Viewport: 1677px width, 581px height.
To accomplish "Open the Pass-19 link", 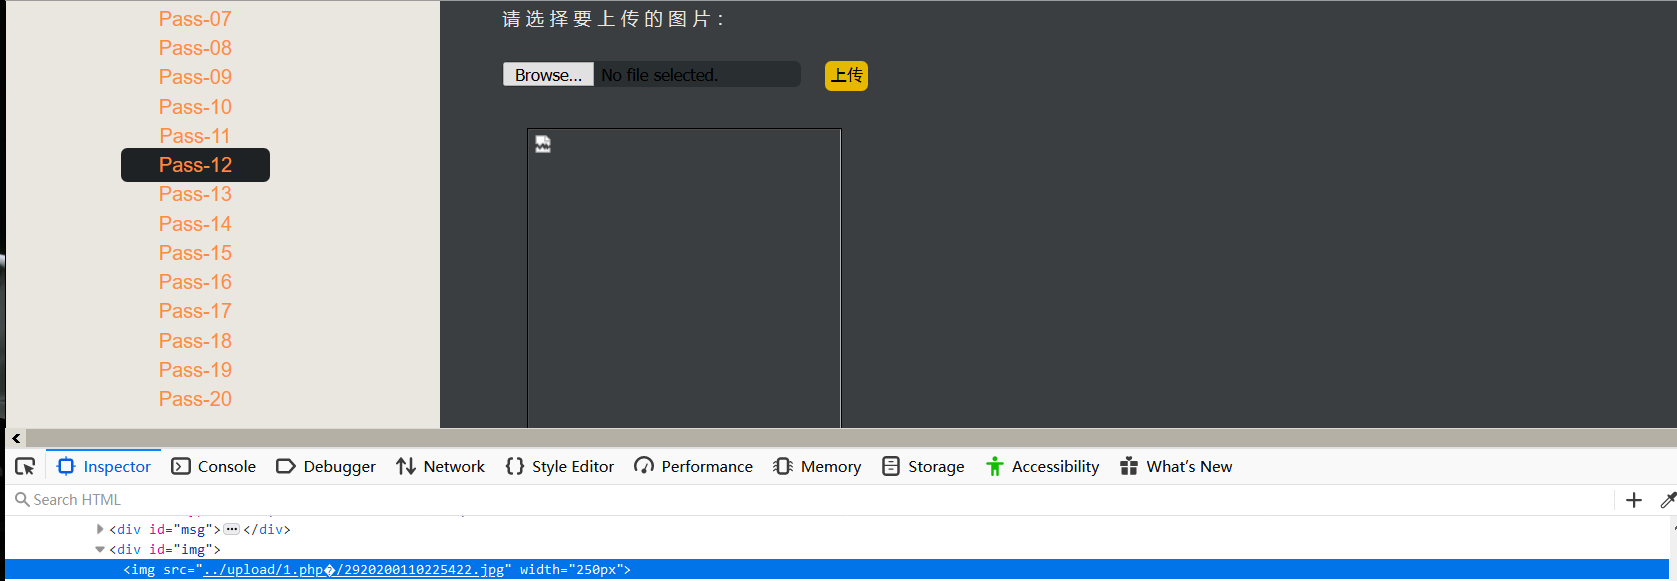I will [195, 370].
